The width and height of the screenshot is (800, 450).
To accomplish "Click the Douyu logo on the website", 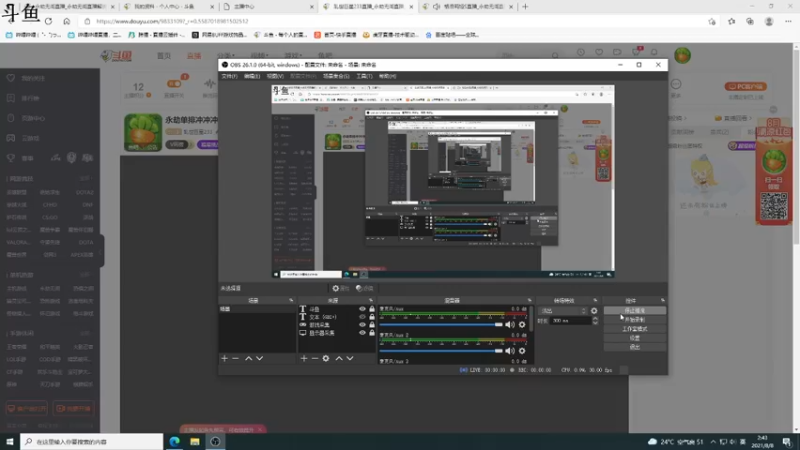I will (x=116, y=56).
